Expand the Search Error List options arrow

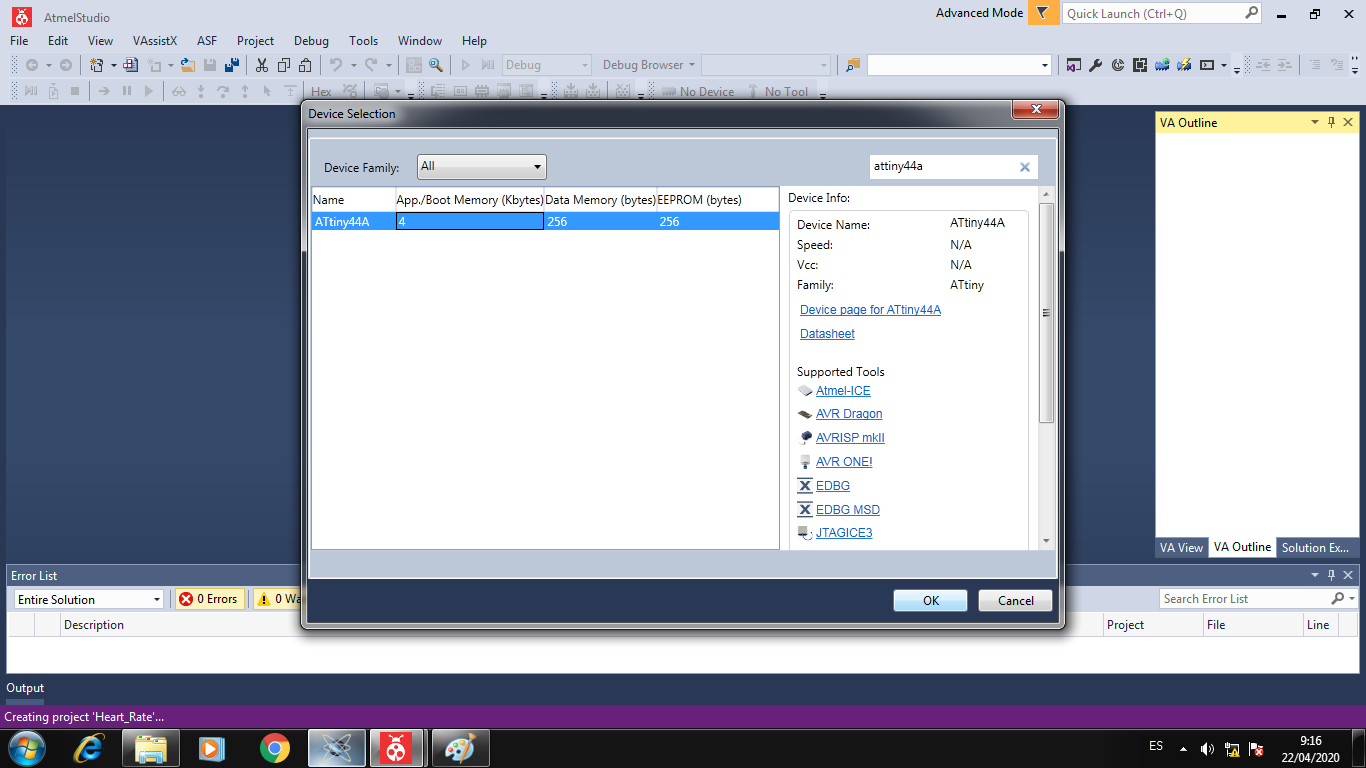coord(1352,599)
